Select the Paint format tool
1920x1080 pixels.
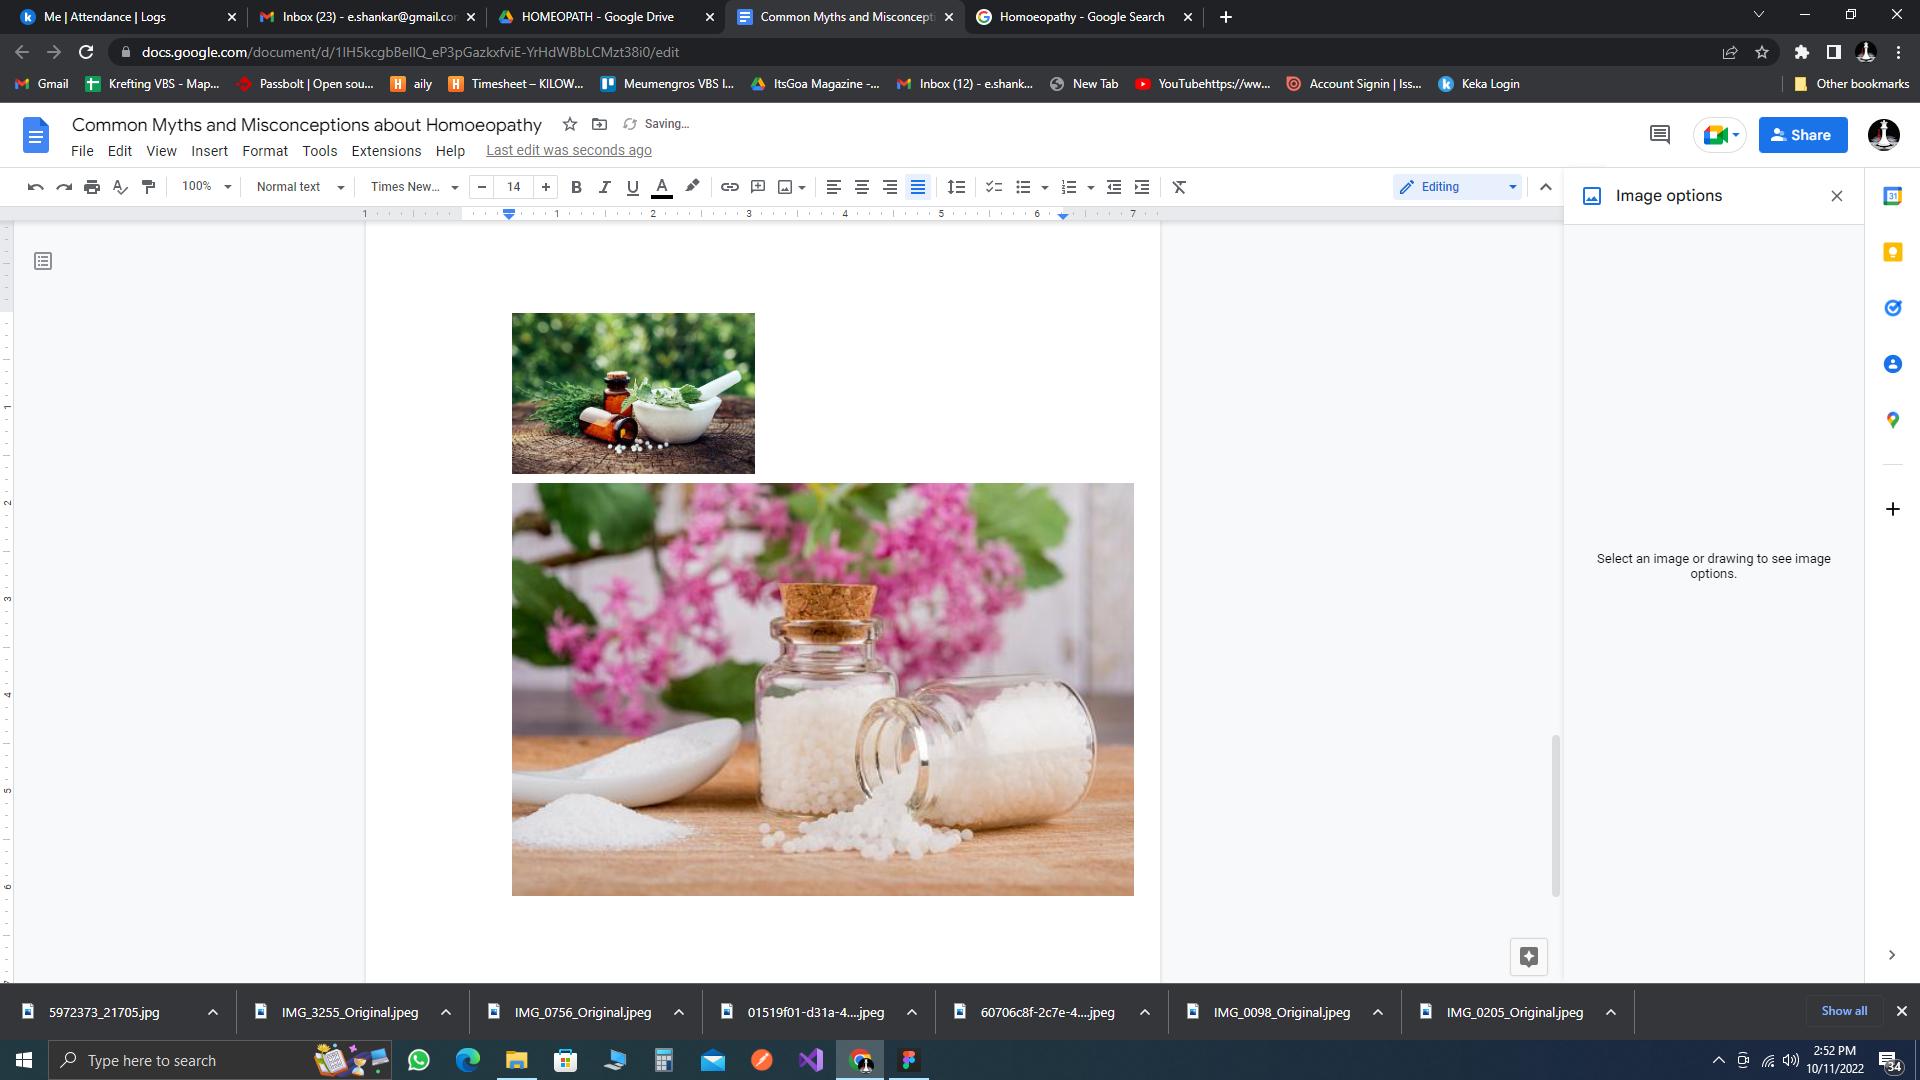pos(149,187)
